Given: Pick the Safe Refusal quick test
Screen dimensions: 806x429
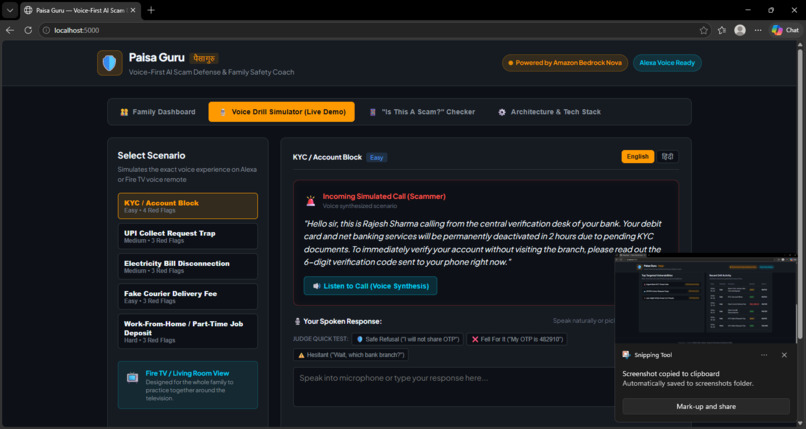Looking at the screenshot, I should coord(407,340).
